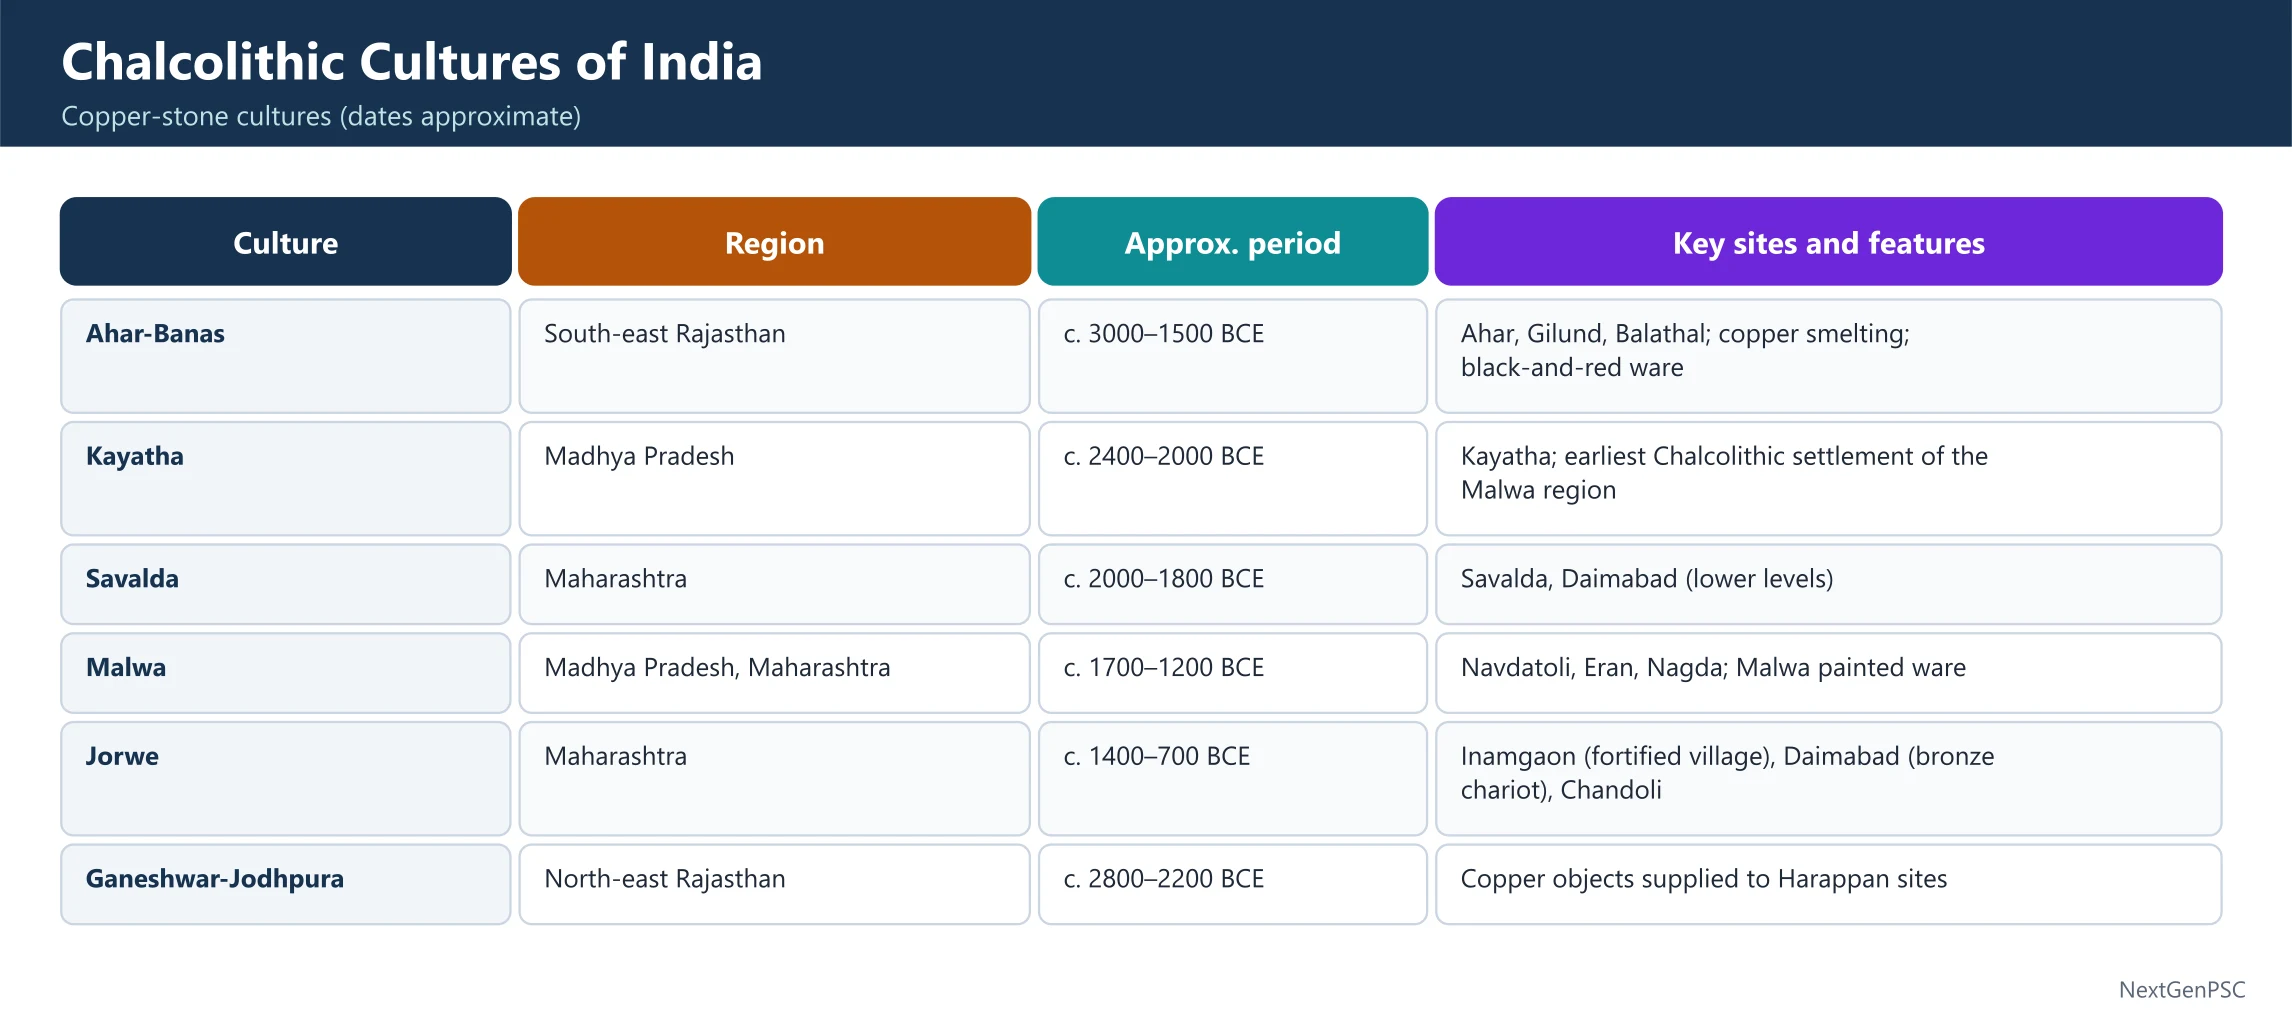The height and width of the screenshot is (1025, 2292).
Task: Click the South-east Rajasthan region cell
Action: pyautogui.click(x=774, y=356)
